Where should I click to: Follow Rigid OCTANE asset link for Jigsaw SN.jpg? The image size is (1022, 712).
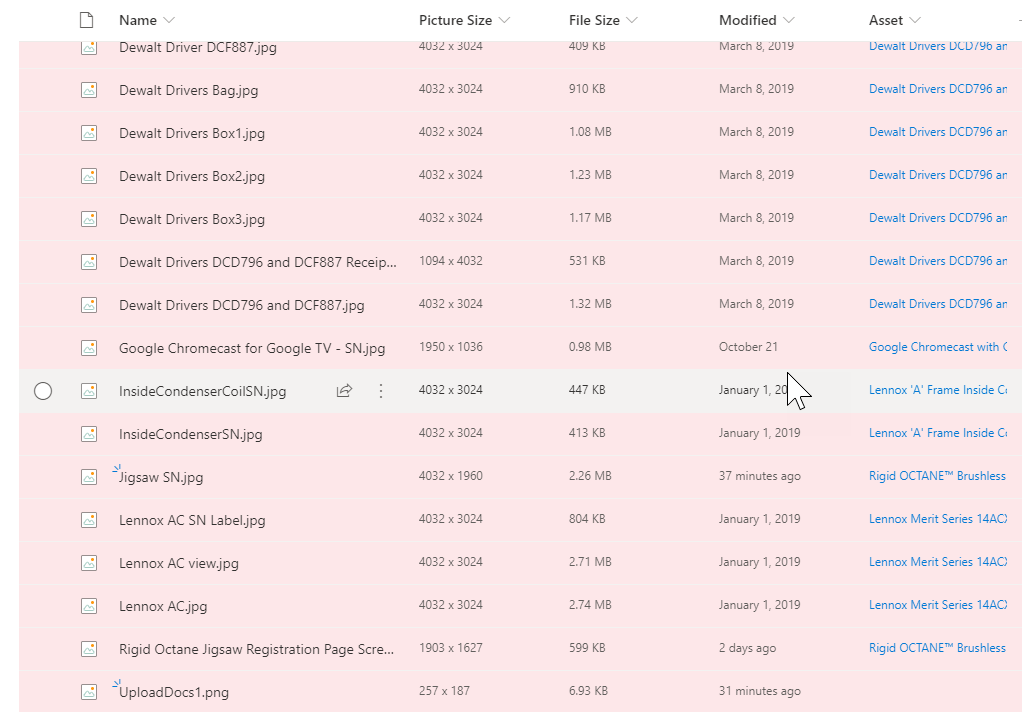pyautogui.click(x=937, y=476)
